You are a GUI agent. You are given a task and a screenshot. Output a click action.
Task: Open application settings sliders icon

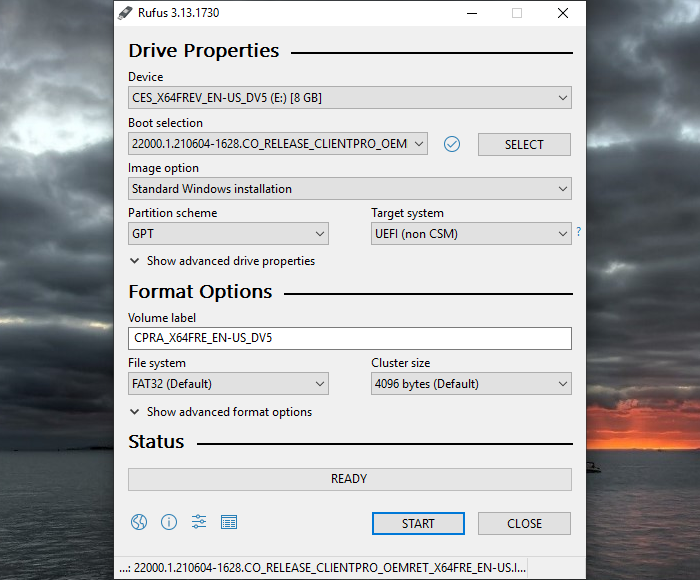[199, 522]
